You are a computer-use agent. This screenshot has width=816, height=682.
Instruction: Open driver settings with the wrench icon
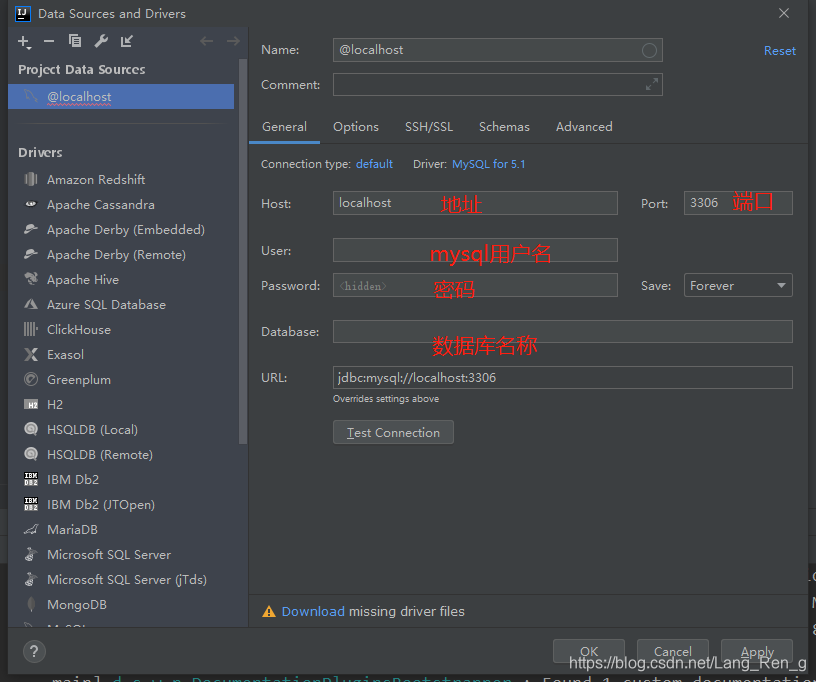(101, 41)
